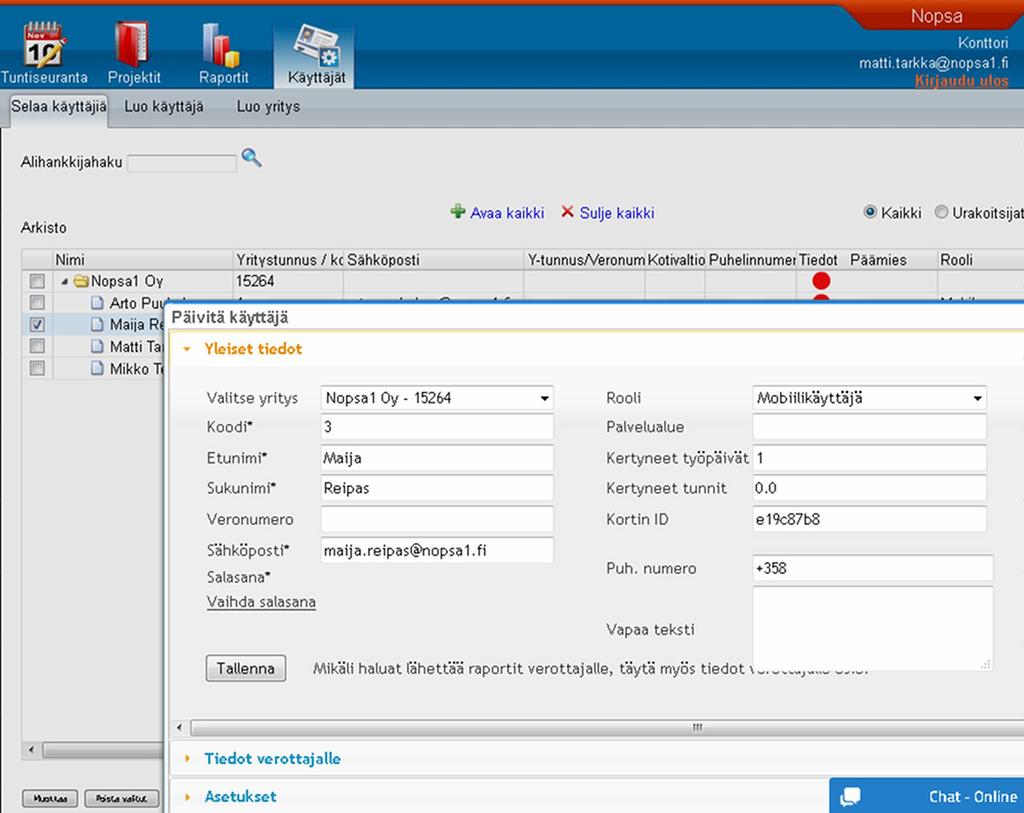The image size is (1024, 813).
Task: Click Kirjaudu ulos link
Action: click(x=961, y=81)
